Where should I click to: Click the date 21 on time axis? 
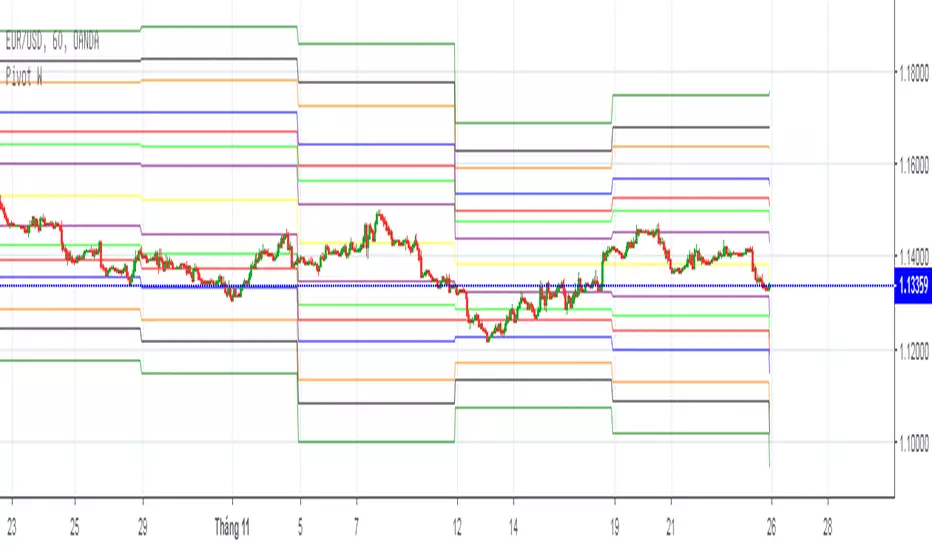click(x=670, y=527)
